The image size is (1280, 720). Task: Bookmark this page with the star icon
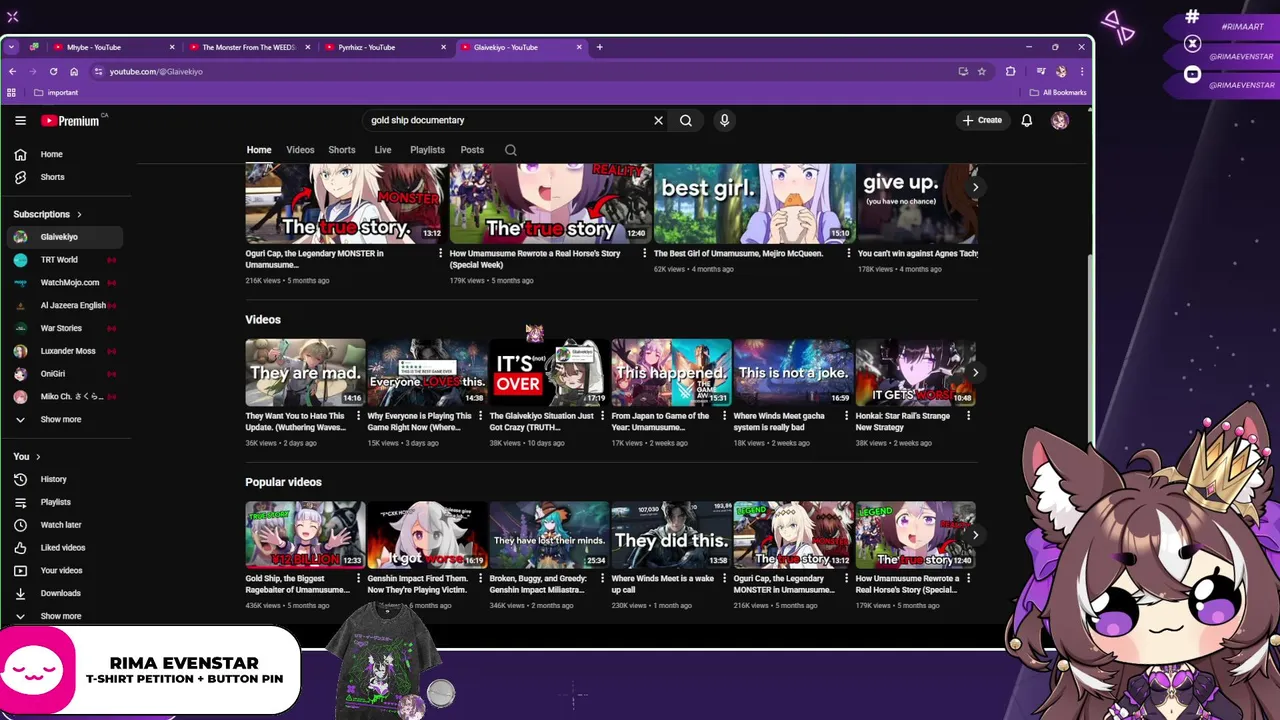click(x=982, y=71)
